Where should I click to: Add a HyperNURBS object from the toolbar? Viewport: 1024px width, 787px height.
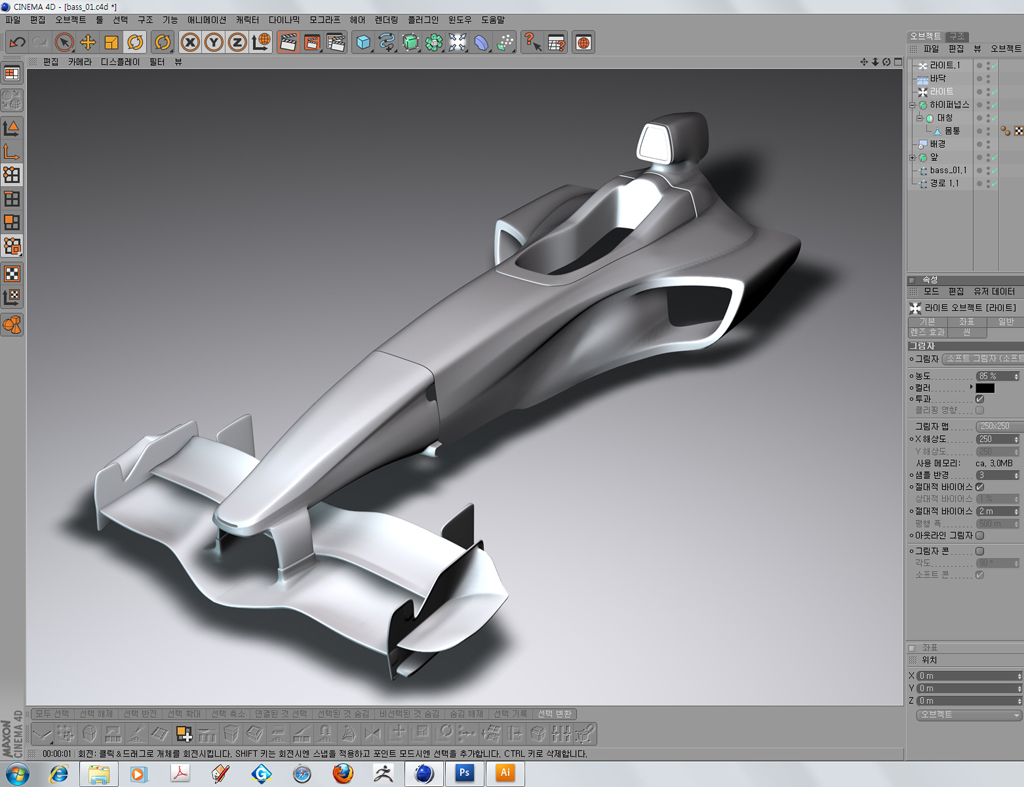coord(410,42)
